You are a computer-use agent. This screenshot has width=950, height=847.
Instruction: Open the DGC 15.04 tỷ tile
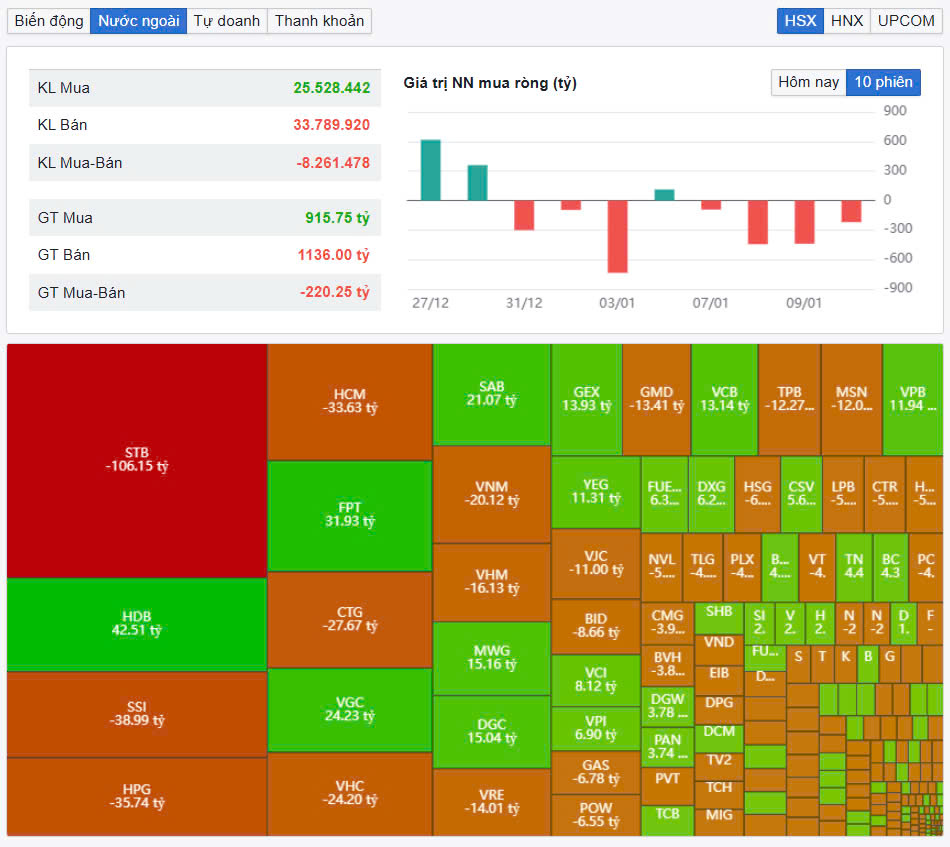pyautogui.click(x=491, y=732)
